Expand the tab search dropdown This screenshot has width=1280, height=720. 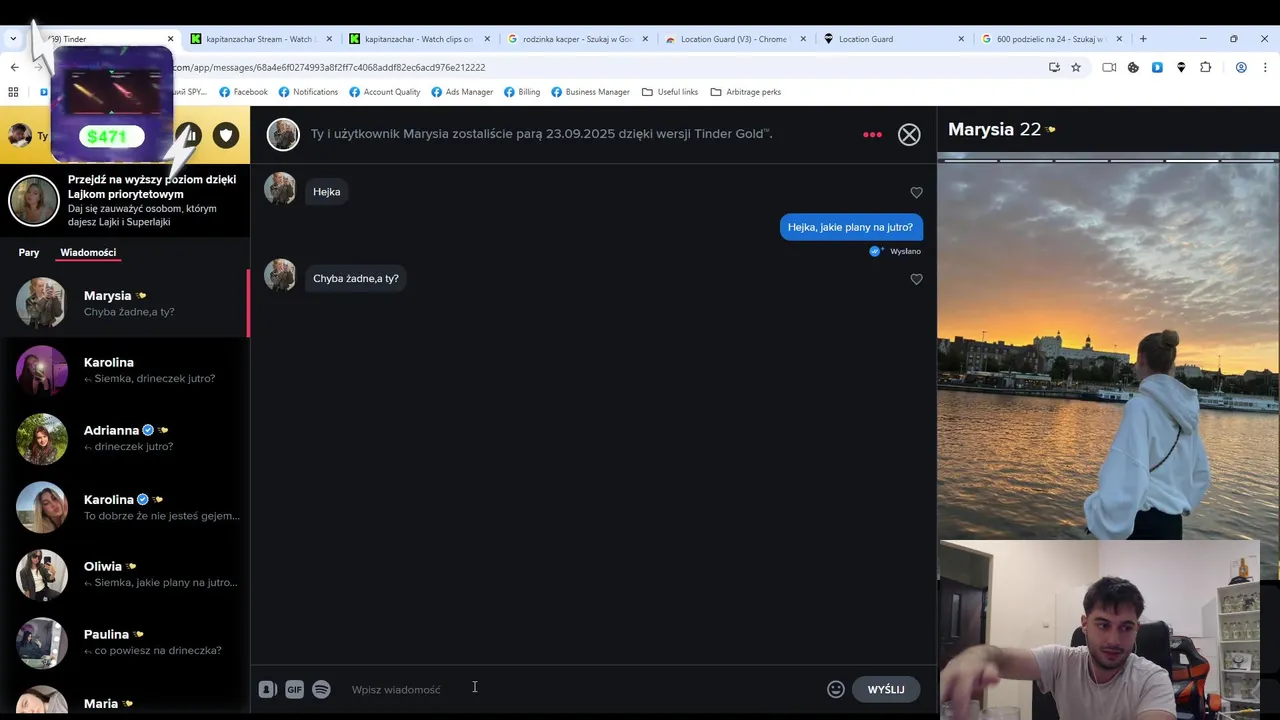pyautogui.click(x=13, y=39)
